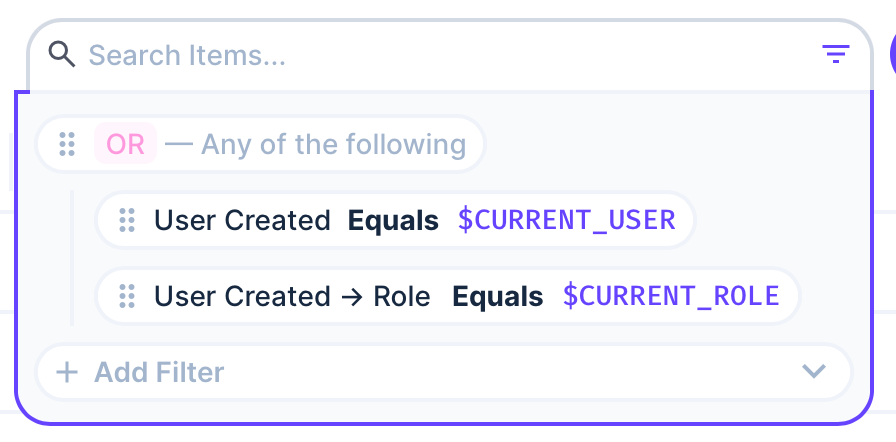Switch the Any of the following group label

pos(333,144)
